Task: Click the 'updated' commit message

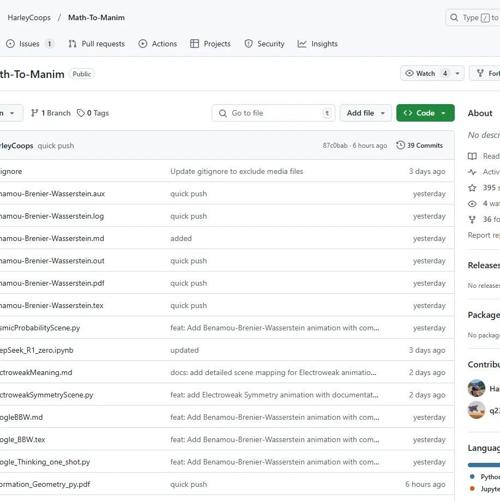Action: coord(184,350)
